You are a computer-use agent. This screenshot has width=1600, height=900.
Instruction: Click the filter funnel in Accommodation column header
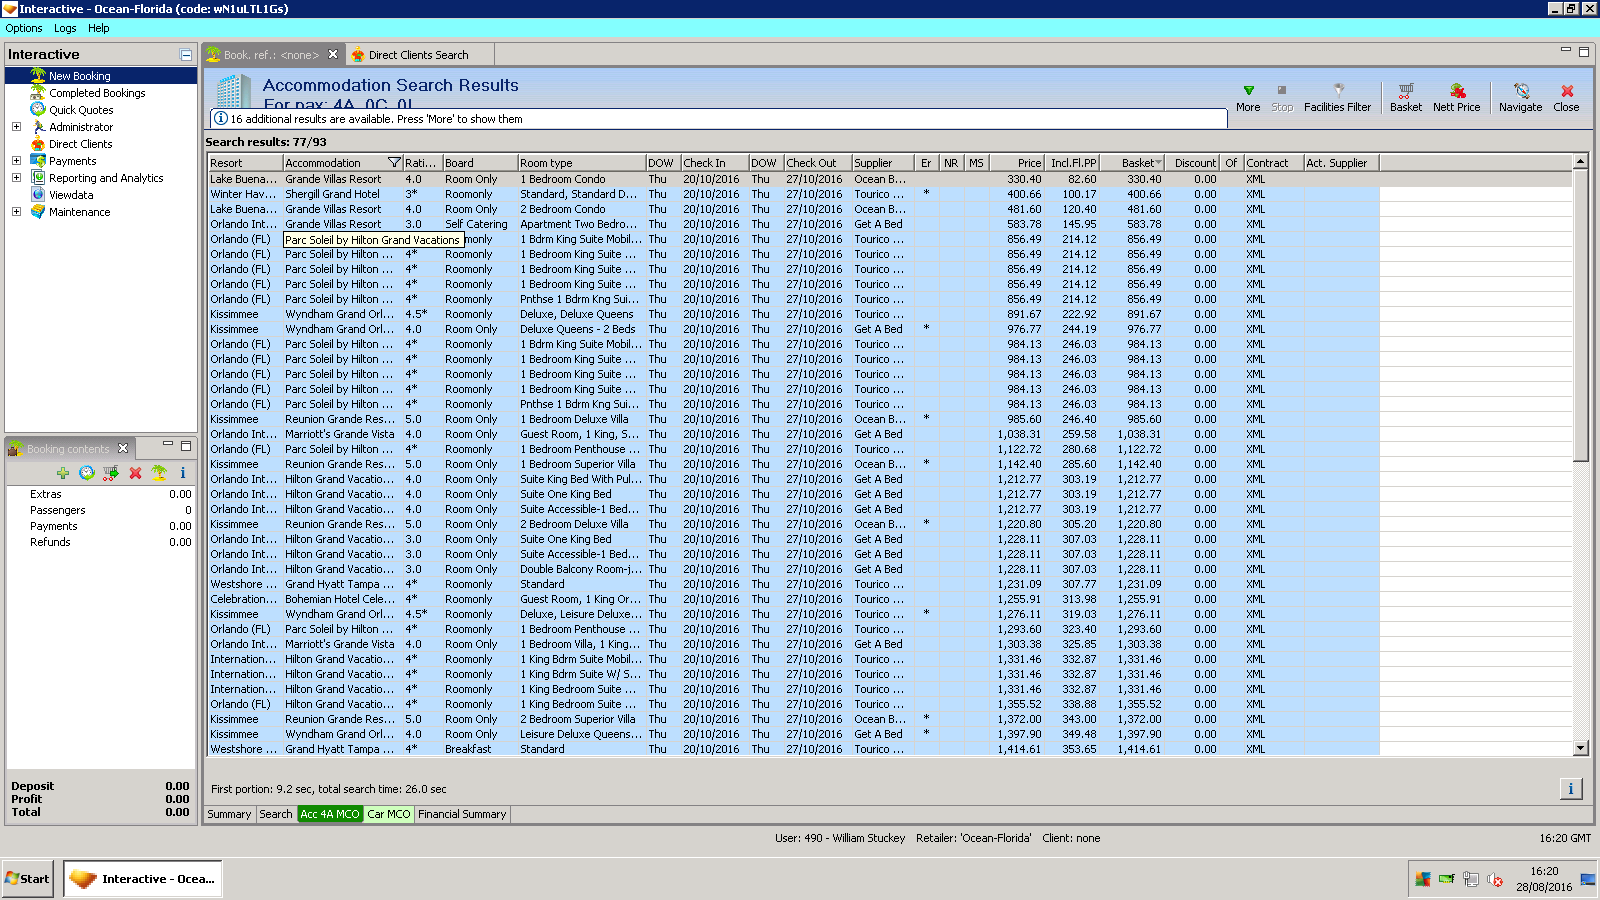394,162
